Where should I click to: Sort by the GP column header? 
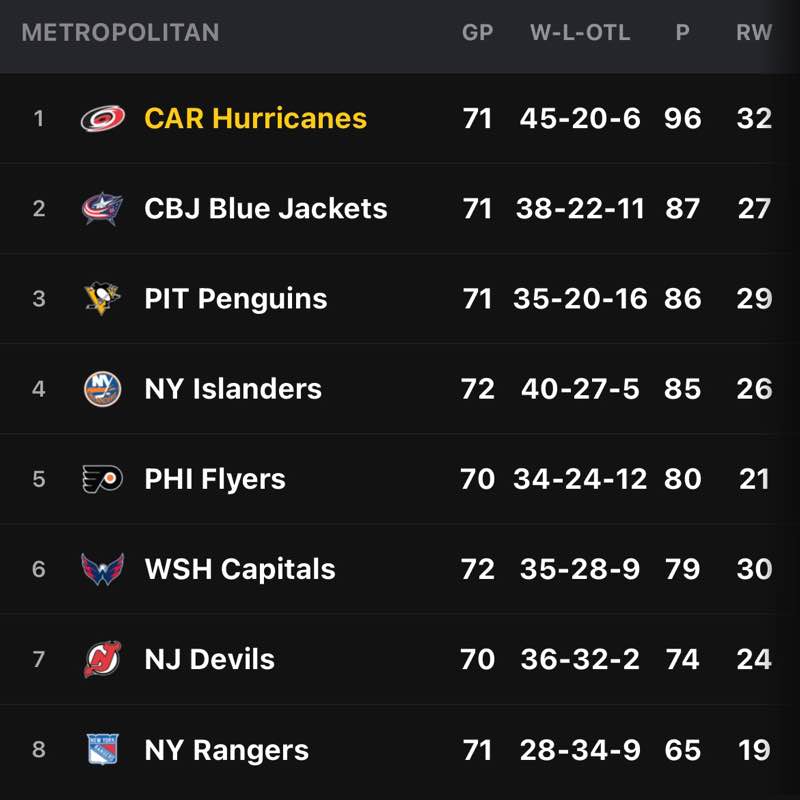pyautogui.click(x=477, y=32)
